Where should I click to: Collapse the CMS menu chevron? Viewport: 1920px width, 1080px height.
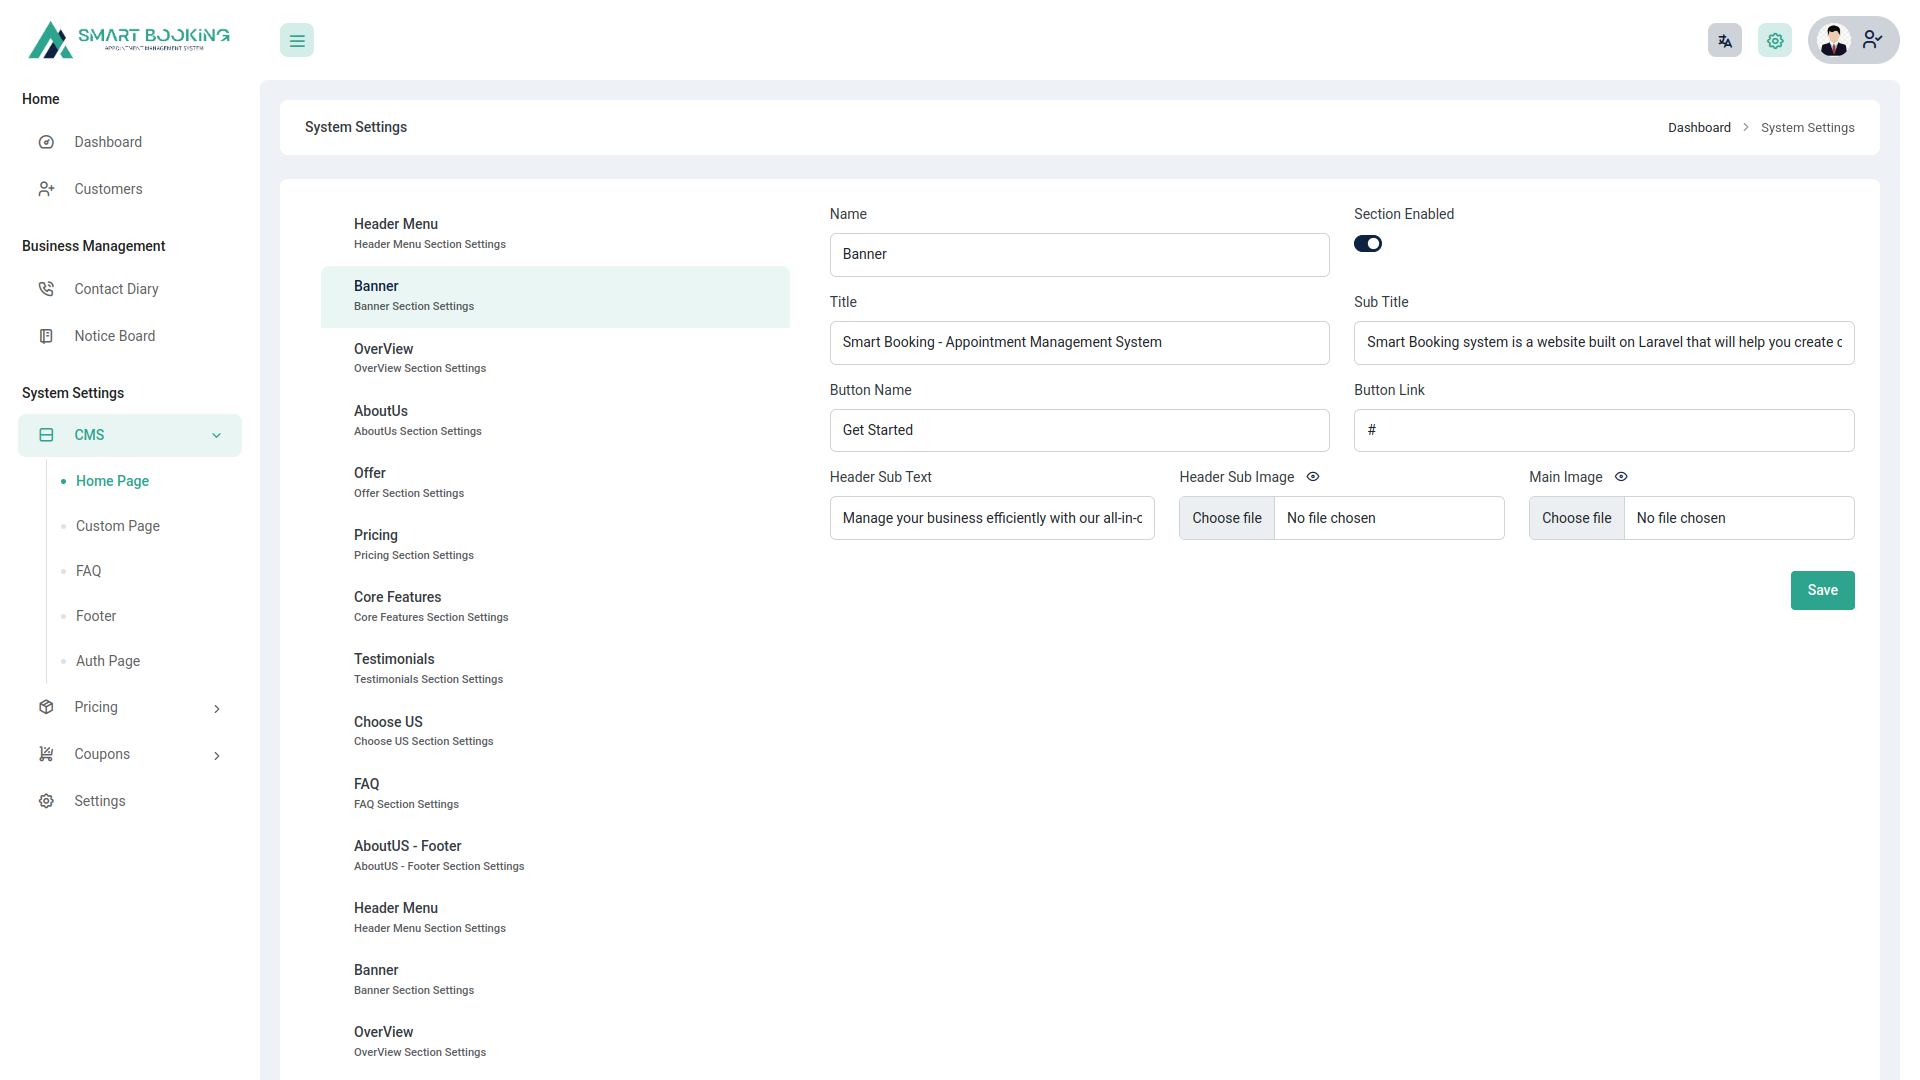click(x=217, y=435)
